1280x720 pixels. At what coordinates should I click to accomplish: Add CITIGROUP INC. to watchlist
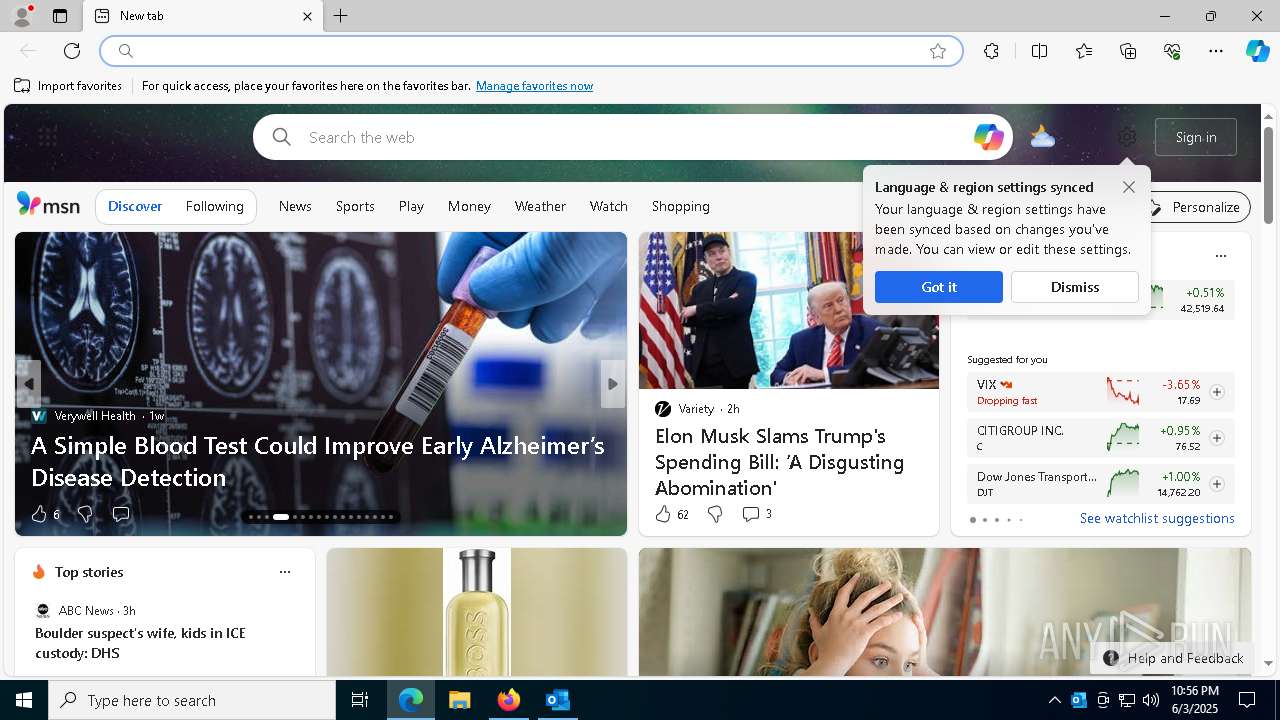[x=1217, y=438]
